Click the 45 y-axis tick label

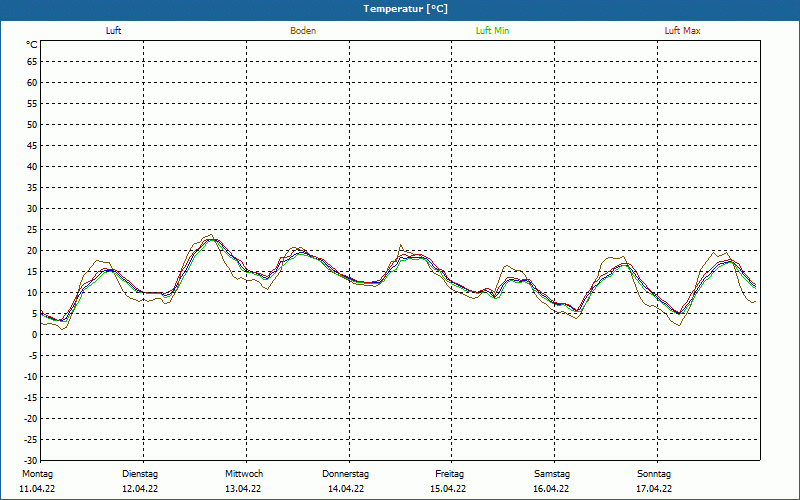pyautogui.click(x=32, y=146)
